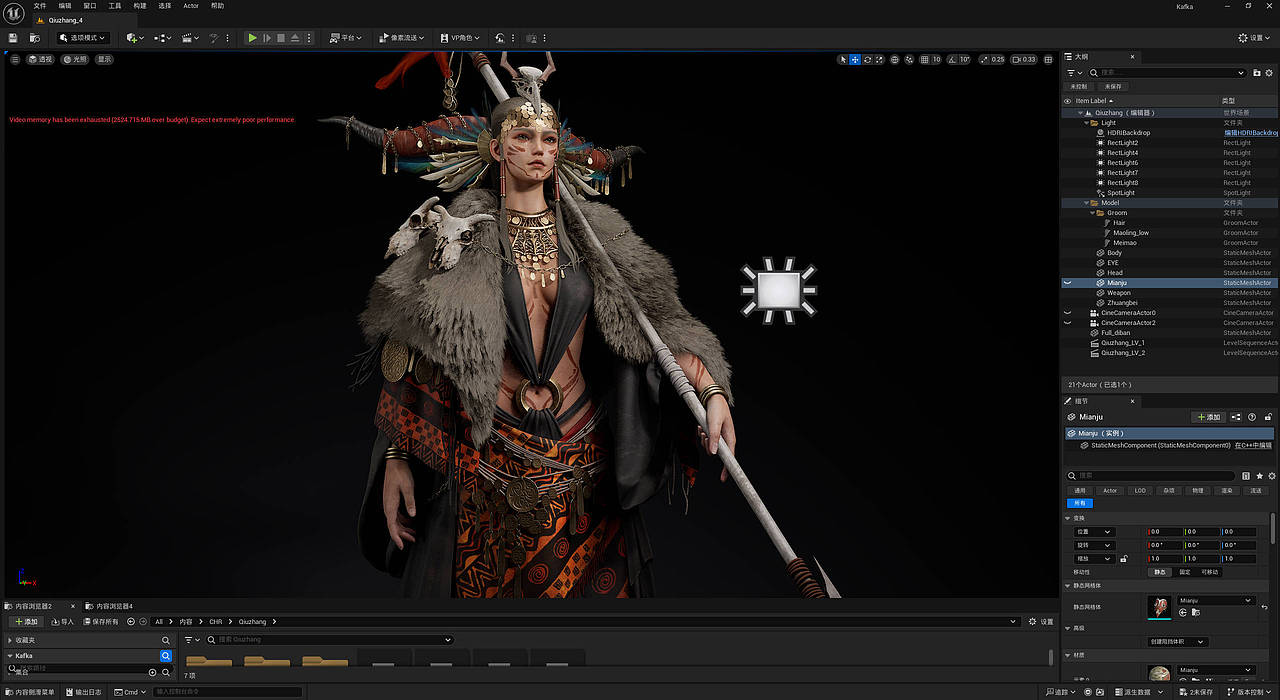Screen dimensions: 1280x700
Task: Toggle rotation angle snapping icon
Action: click(952, 59)
